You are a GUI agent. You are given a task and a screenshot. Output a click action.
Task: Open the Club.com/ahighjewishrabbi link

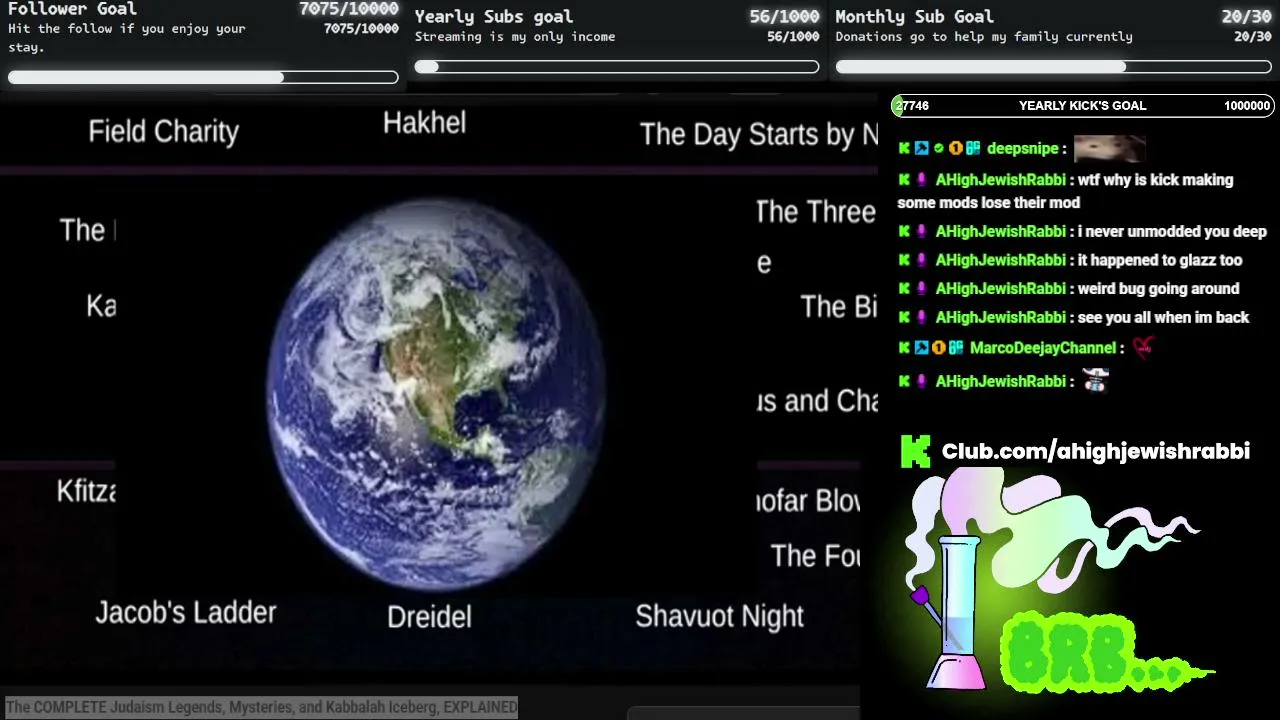pos(1096,451)
